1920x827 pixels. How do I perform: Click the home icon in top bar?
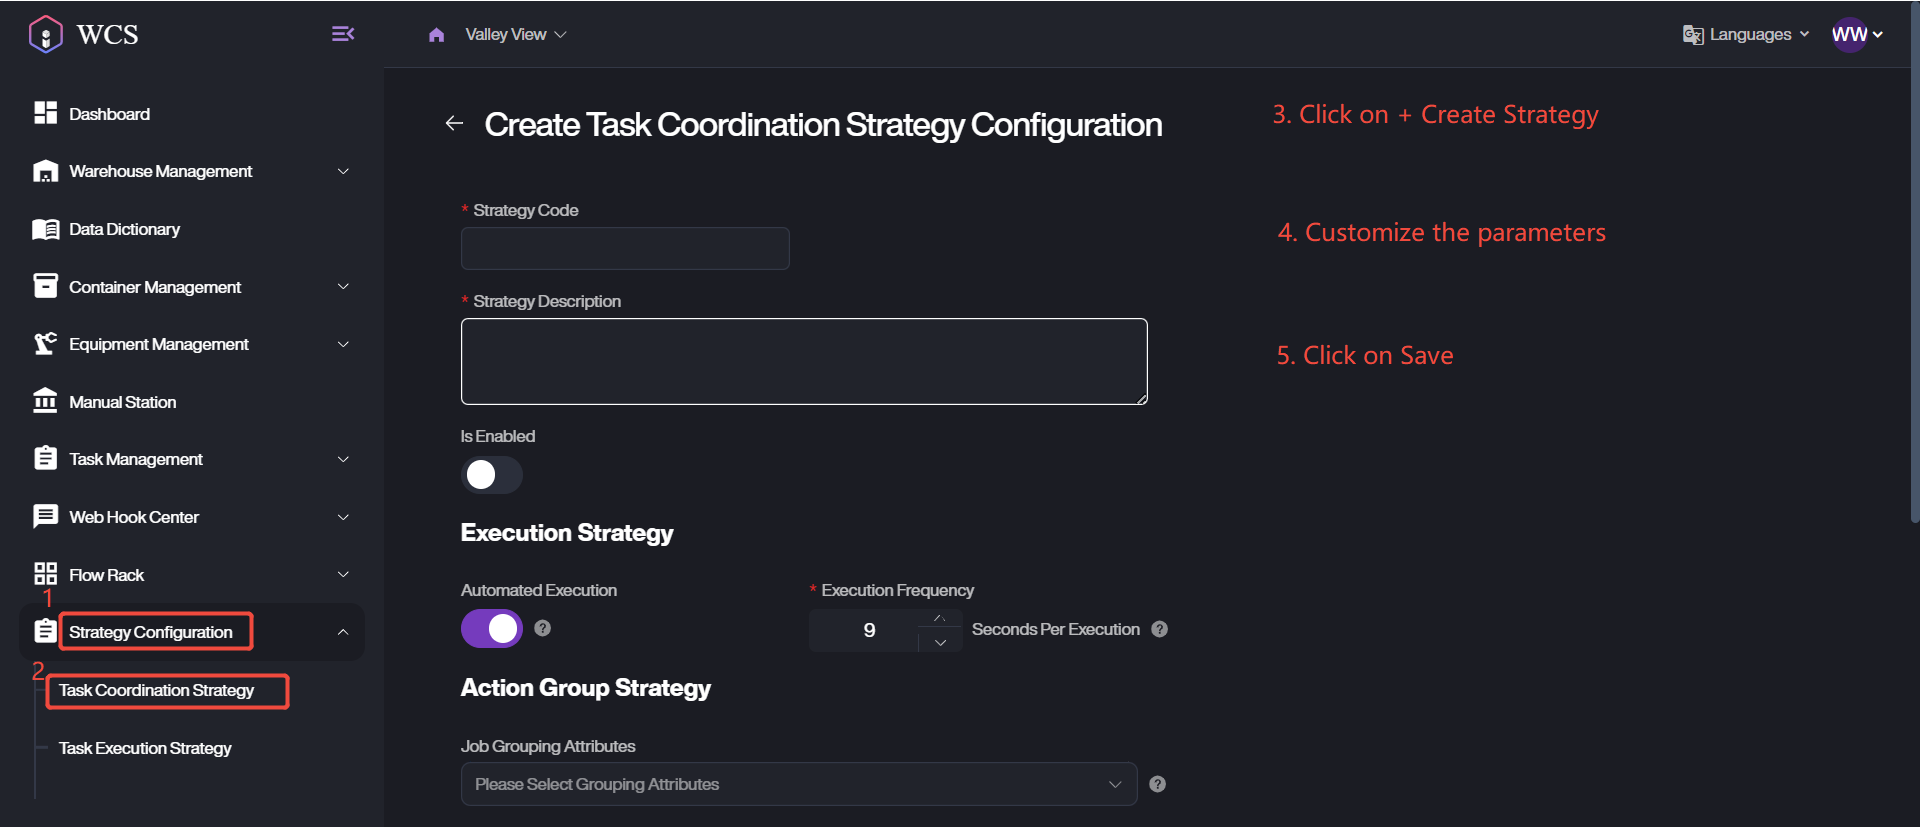(x=436, y=35)
